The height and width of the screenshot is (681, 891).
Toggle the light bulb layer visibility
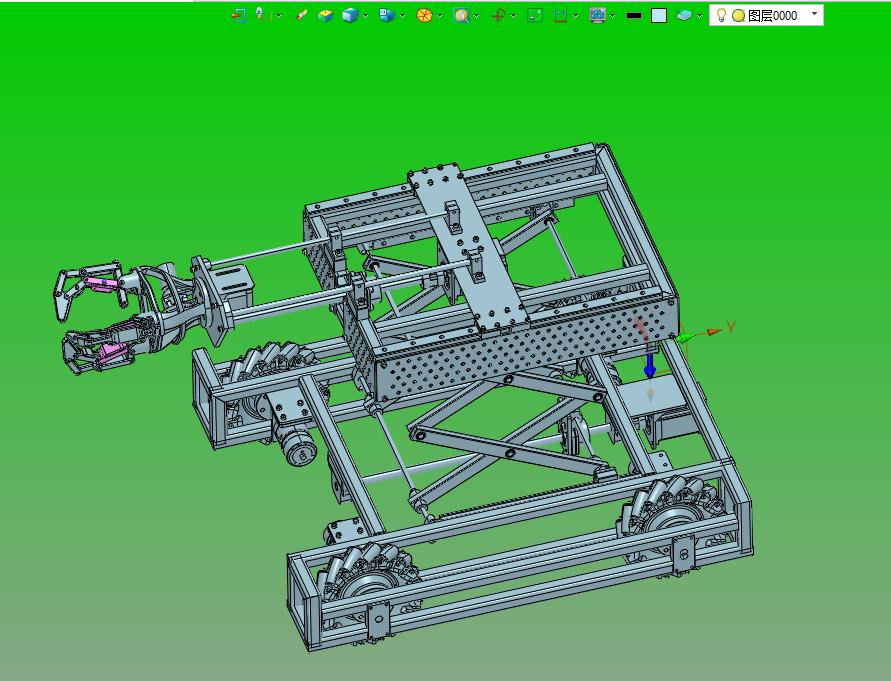(721, 15)
